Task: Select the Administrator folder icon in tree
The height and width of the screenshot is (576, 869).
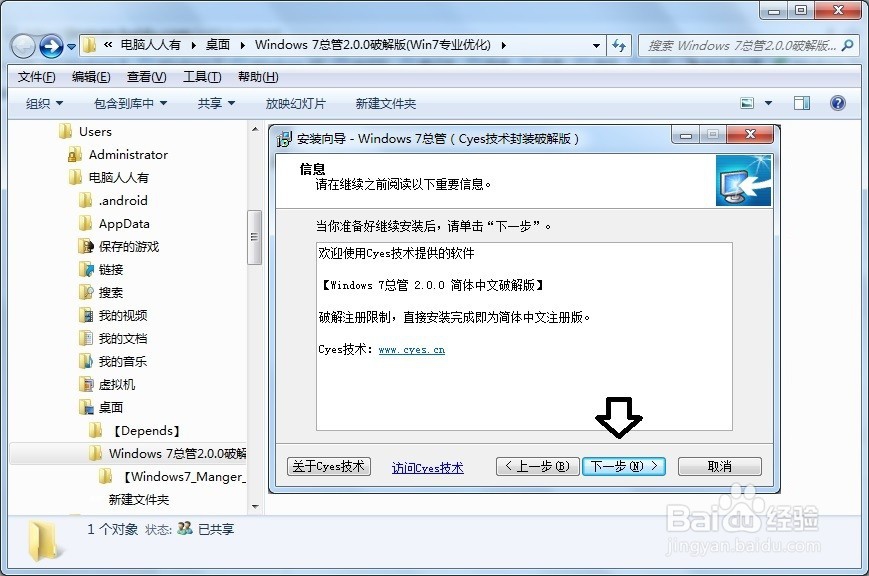Action: [x=75, y=155]
